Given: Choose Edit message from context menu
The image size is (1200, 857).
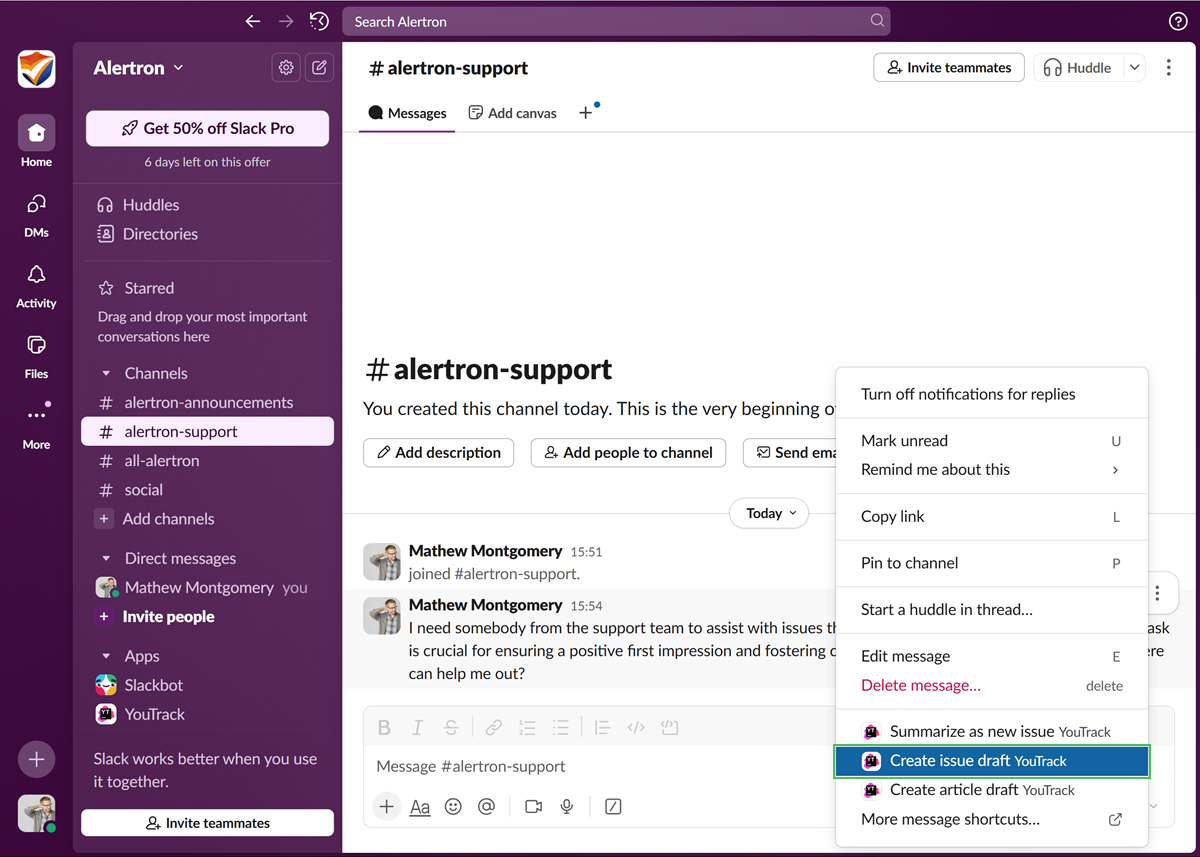Looking at the screenshot, I should (x=991, y=656).
